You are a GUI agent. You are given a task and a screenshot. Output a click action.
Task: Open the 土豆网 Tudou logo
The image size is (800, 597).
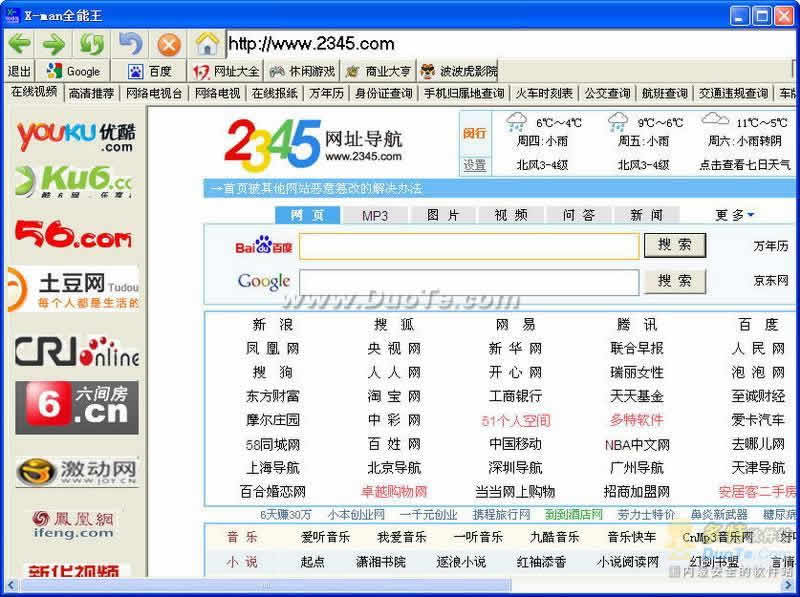(73, 288)
